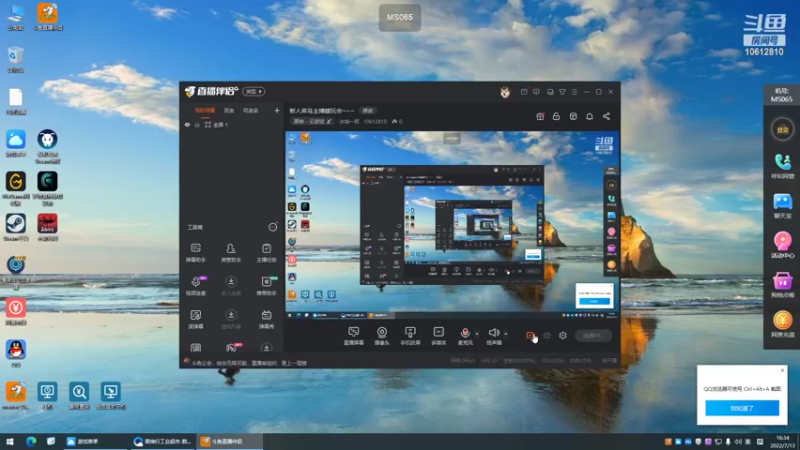This screenshot has width=800, height=450.
Task: Toggle visibility of the 全屏 1 source
Action: pyautogui.click(x=187, y=125)
